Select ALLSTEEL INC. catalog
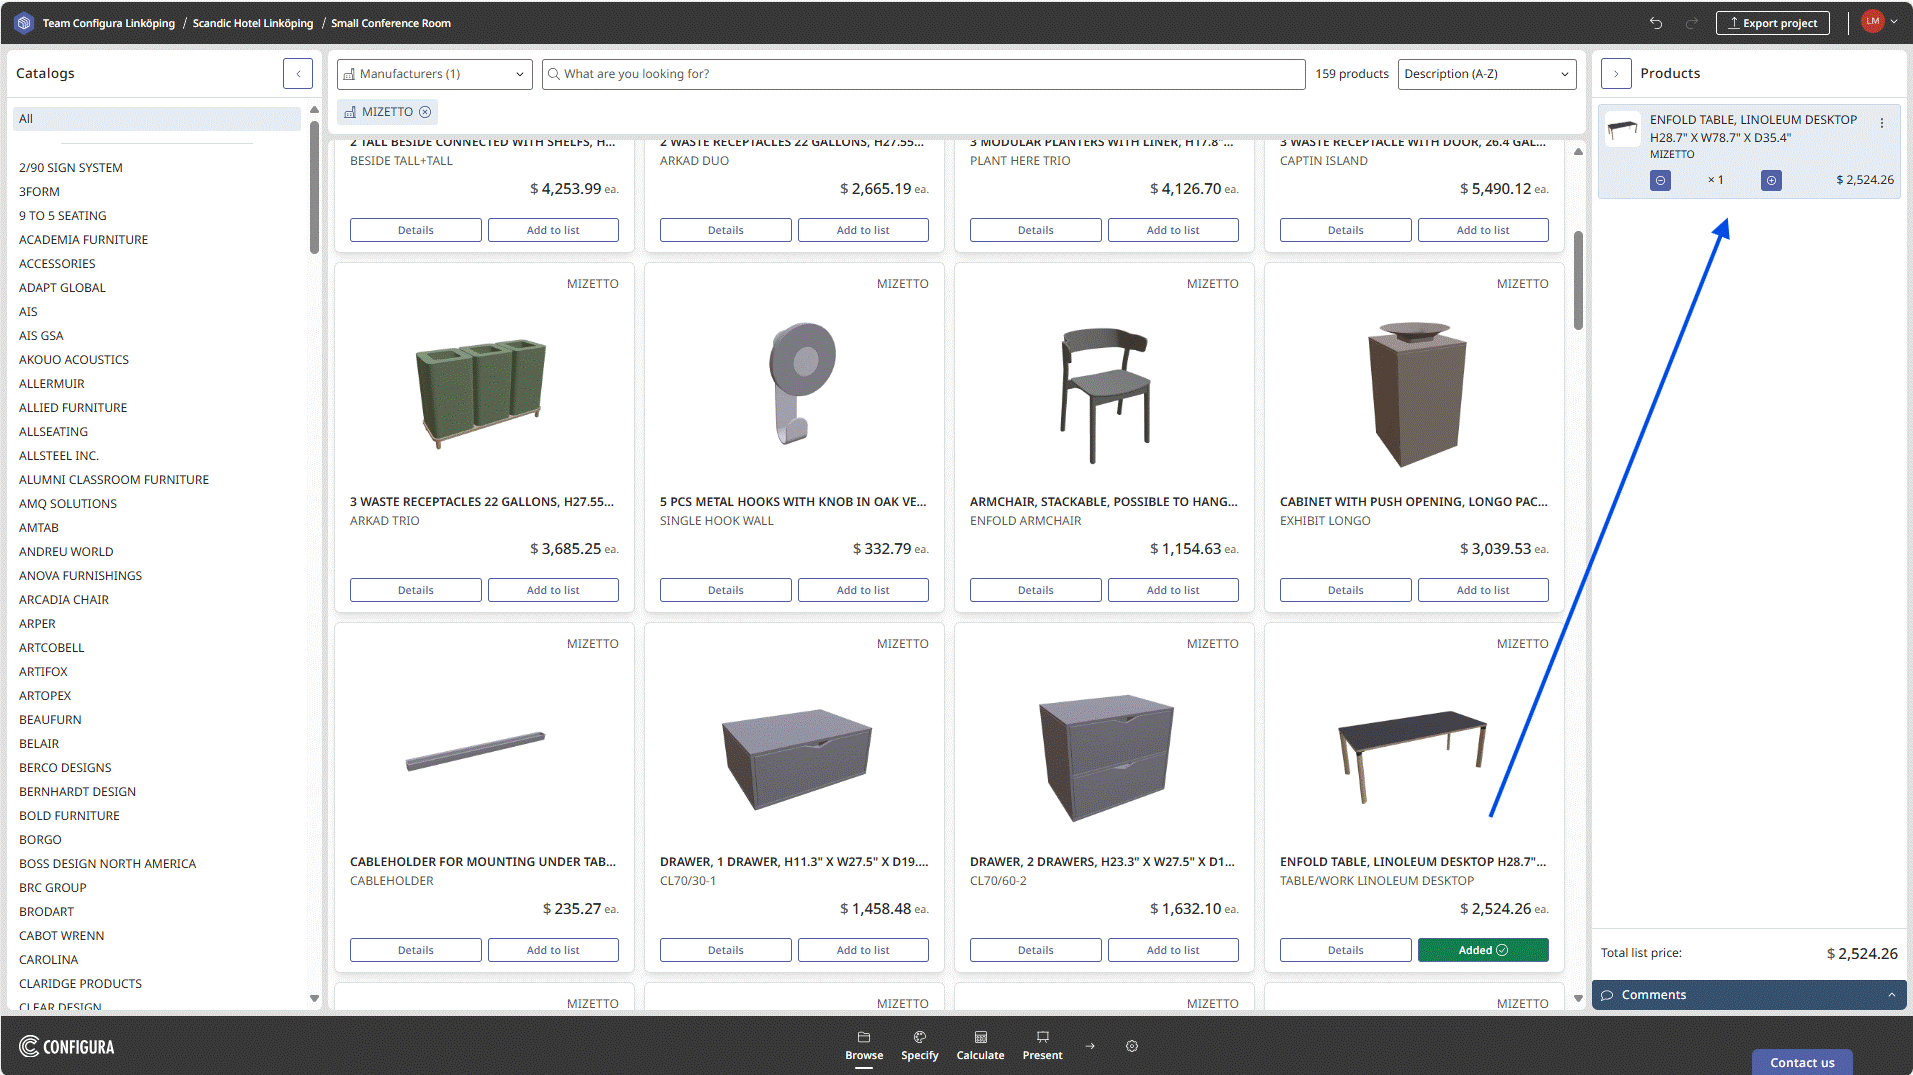Viewport: 1913px width, 1075px height. [x=59, y=456]
